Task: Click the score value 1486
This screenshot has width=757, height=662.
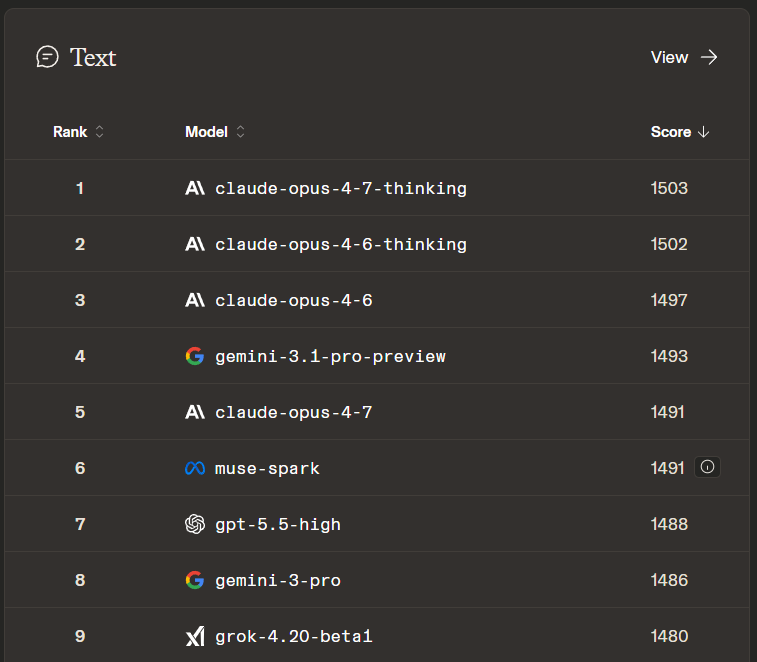Action: (x=669, y=580)
